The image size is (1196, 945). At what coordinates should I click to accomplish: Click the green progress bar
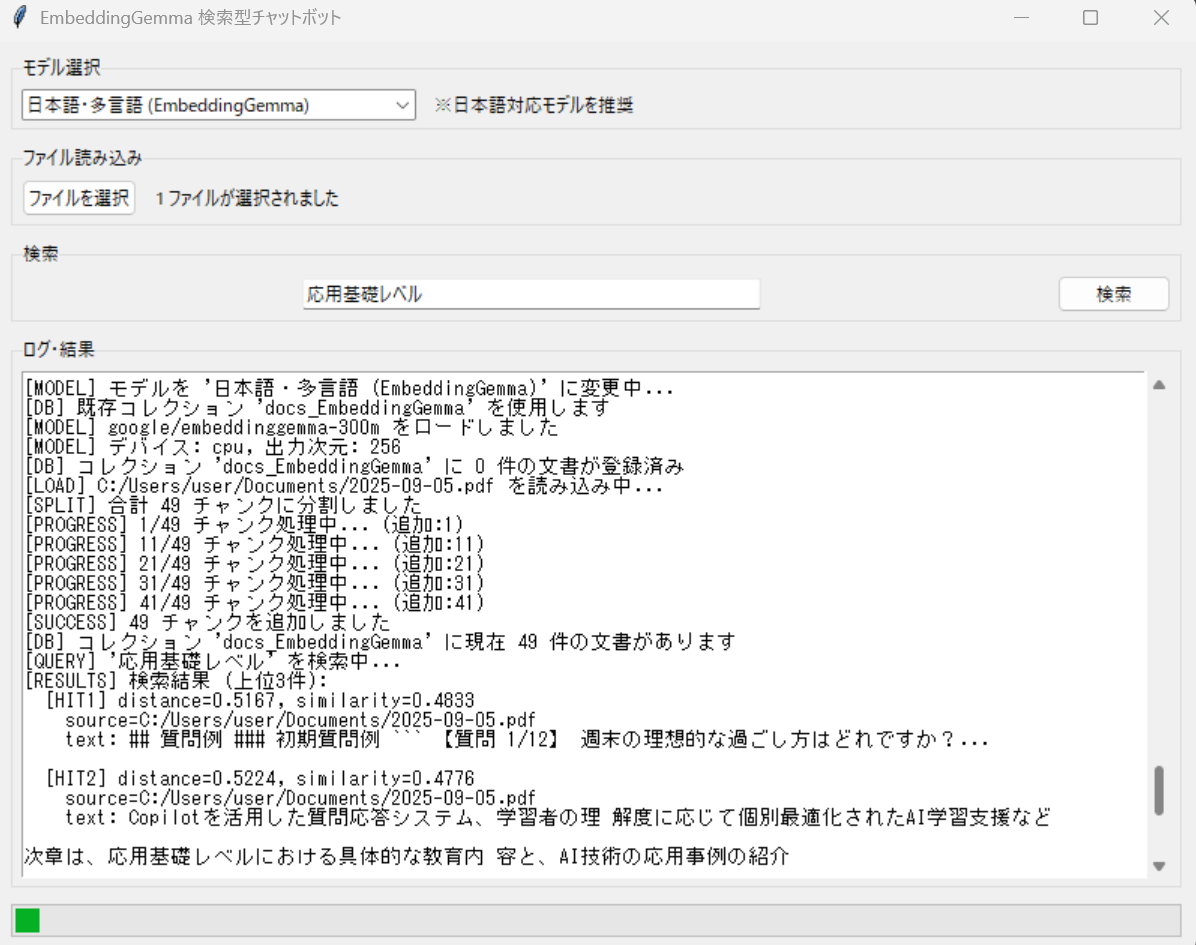[27, 920]
